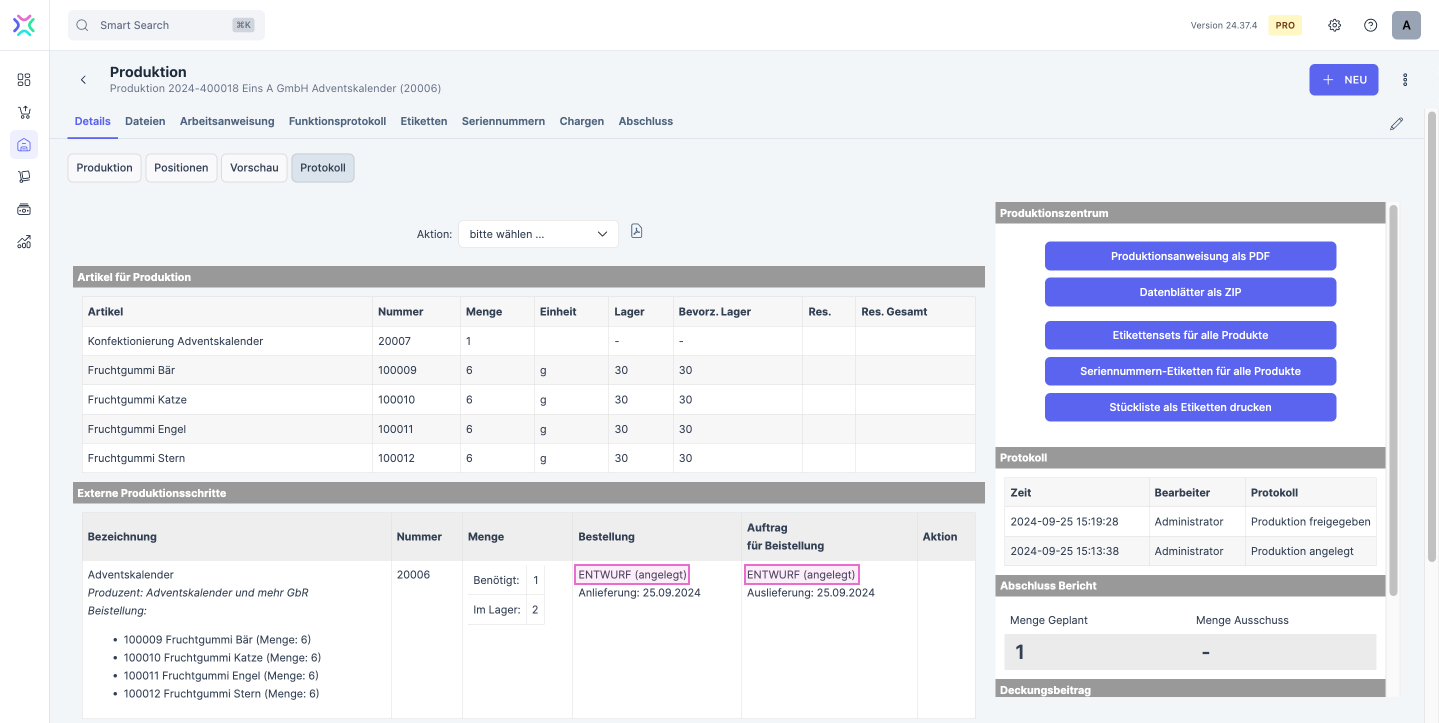This screenshot has height=723, width=1439.
Task: Open the user avatar 'A' menu
Action: pyautogui.click(x=1406, y=25)
